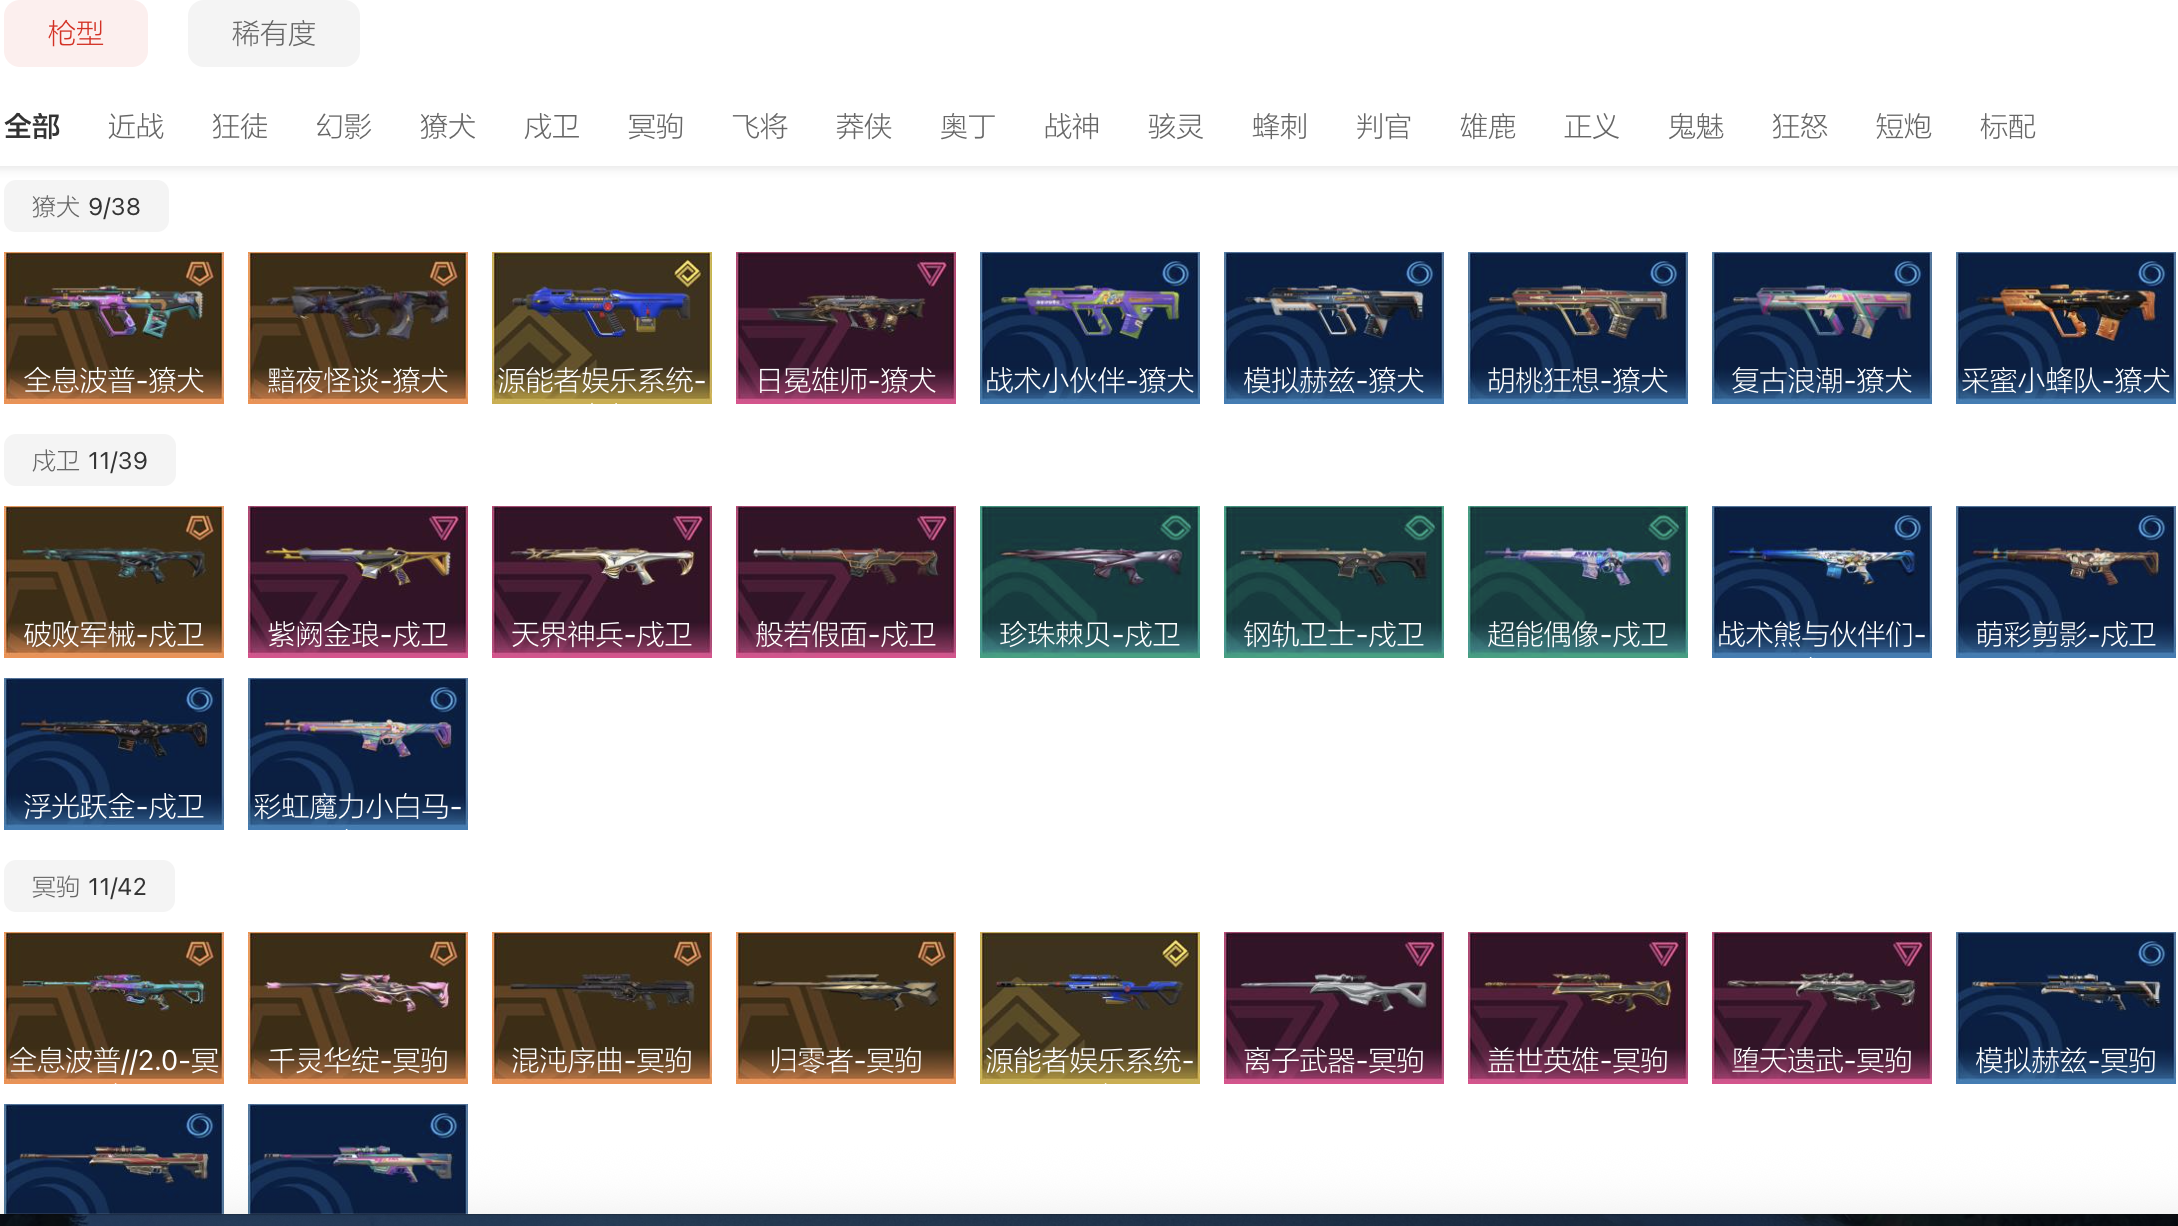Select the 浮光跃金-戍卫 skin card

(114, 754)
